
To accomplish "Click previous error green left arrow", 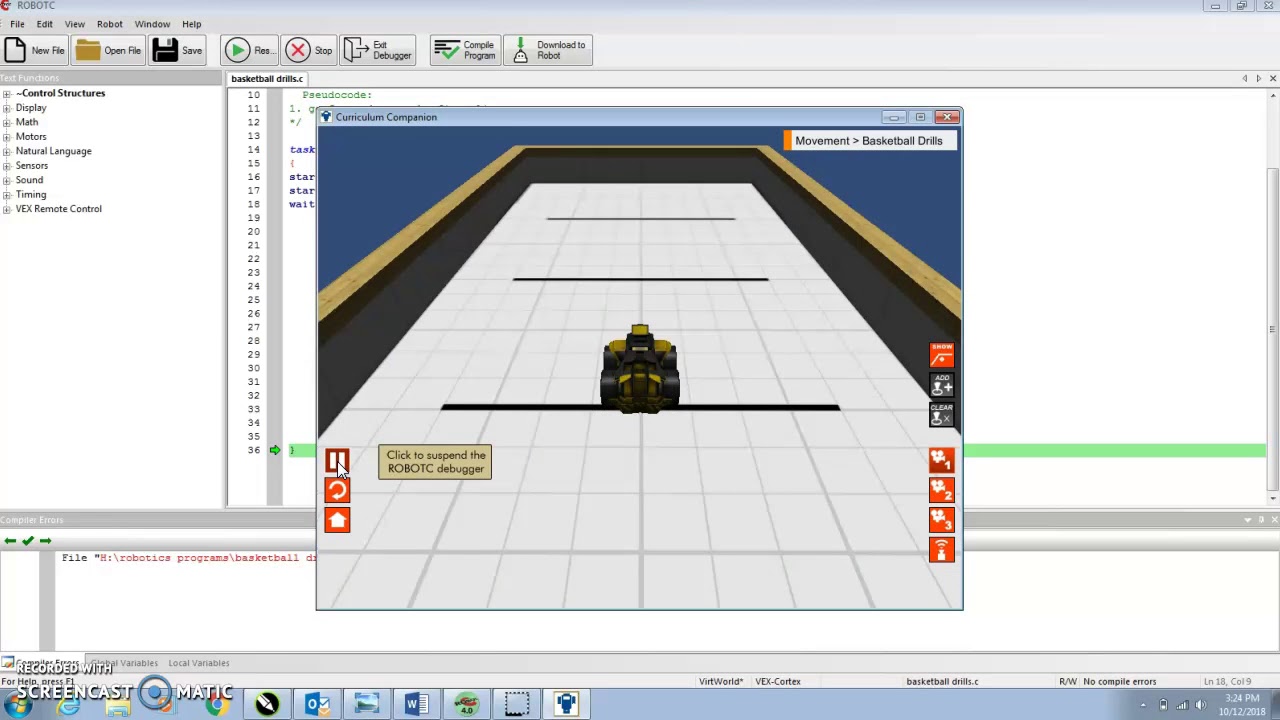I will point(10,541).
